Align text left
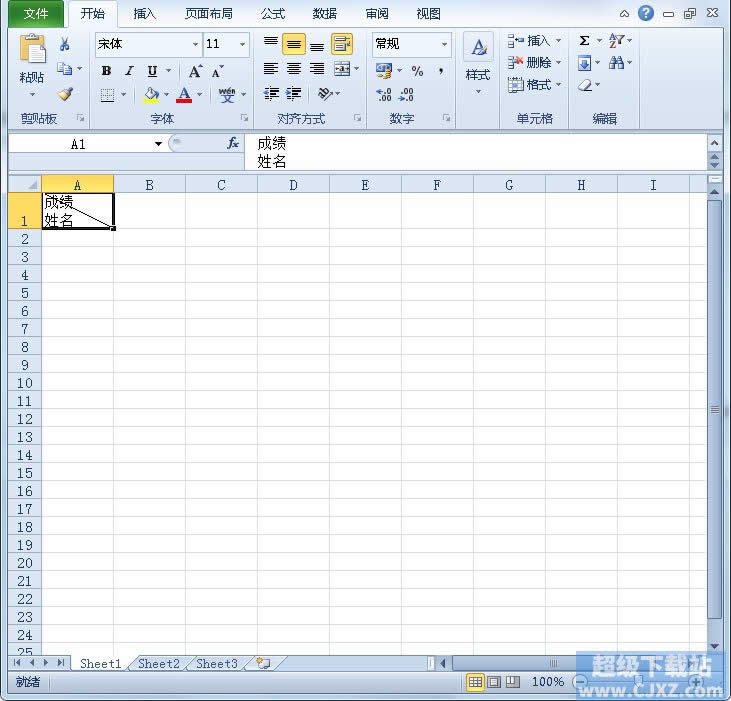 click(271, 69)
